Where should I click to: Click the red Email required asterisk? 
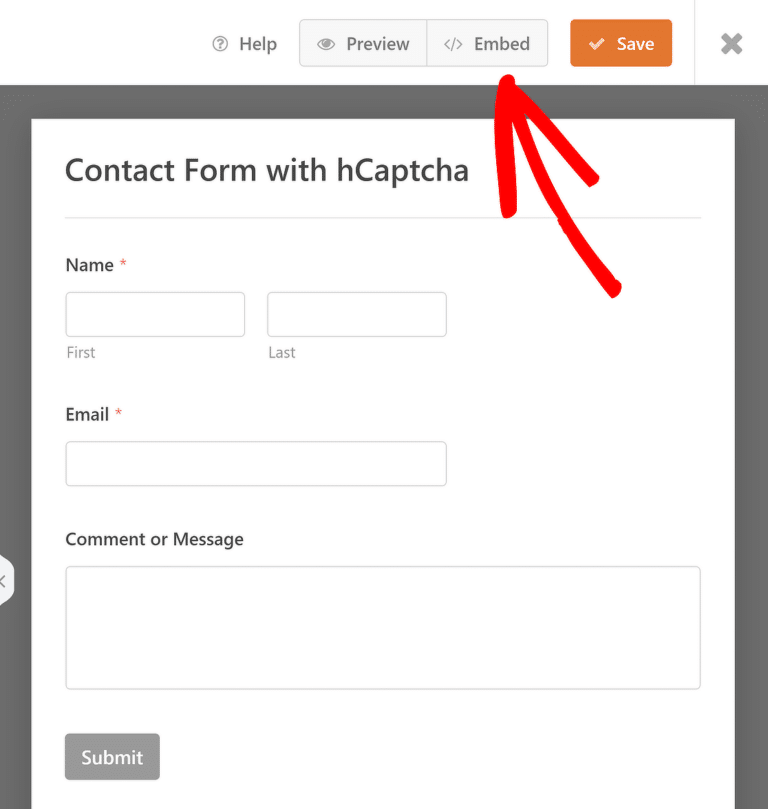[118, 414]
